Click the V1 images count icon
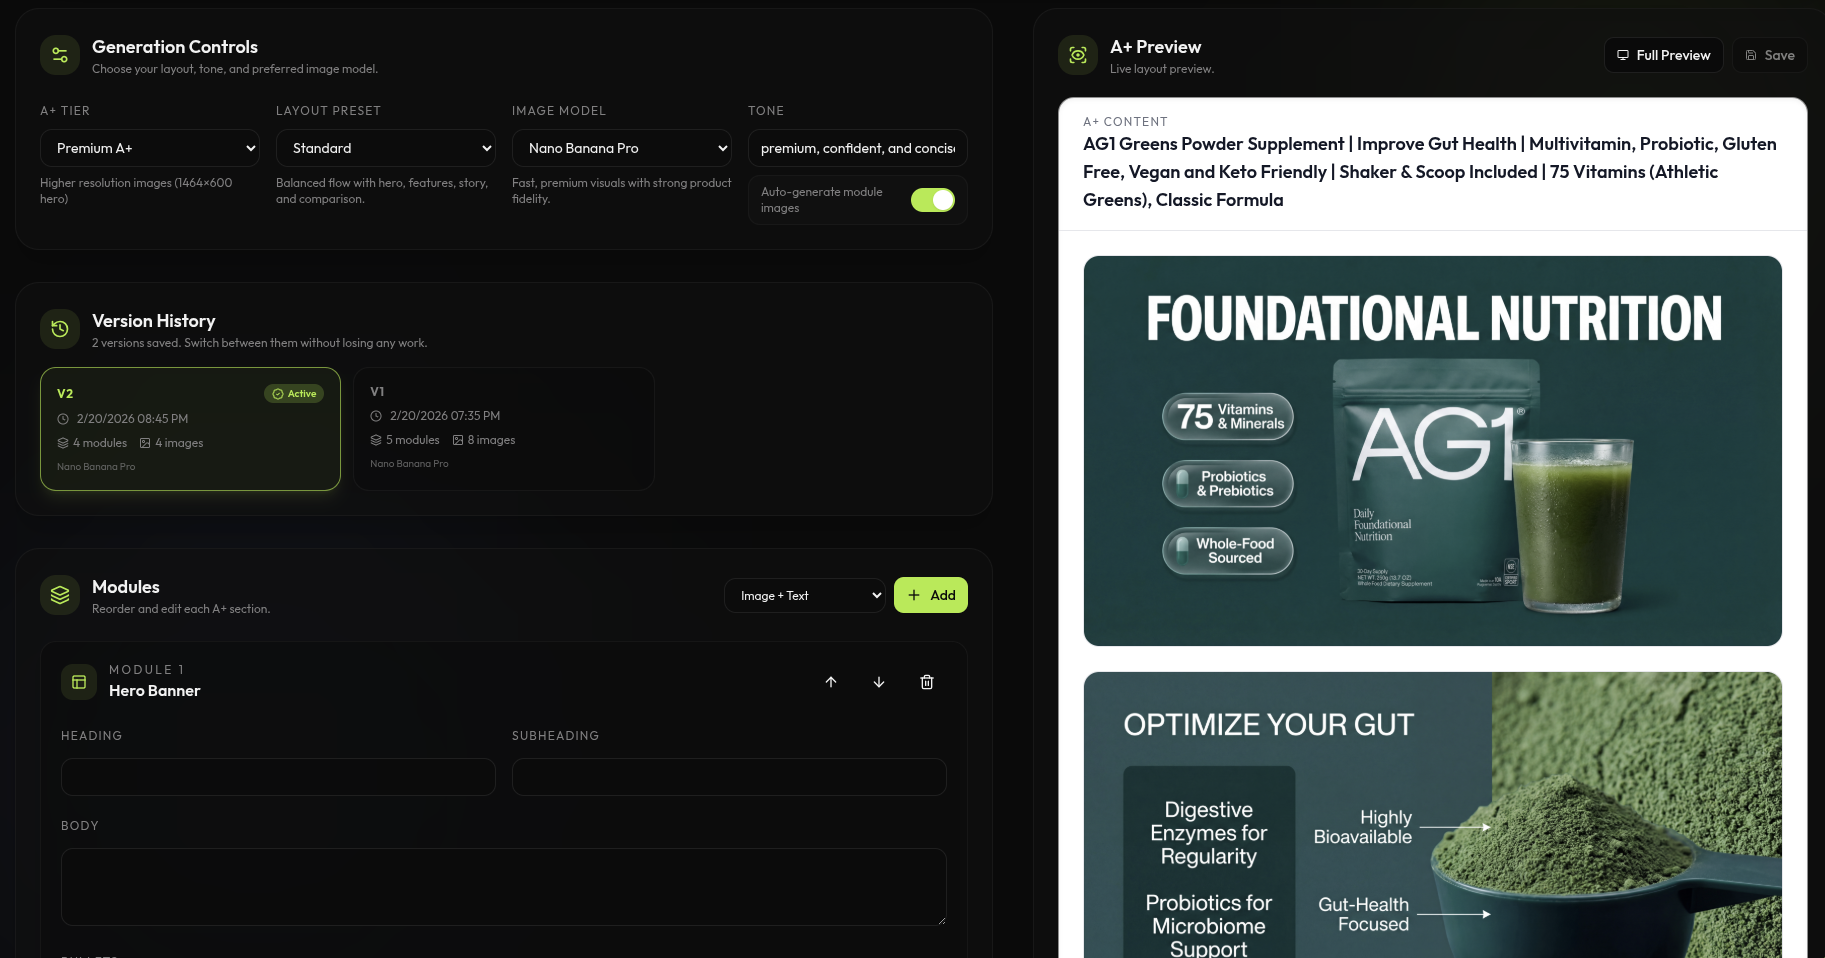 click(x=458, y=440)
